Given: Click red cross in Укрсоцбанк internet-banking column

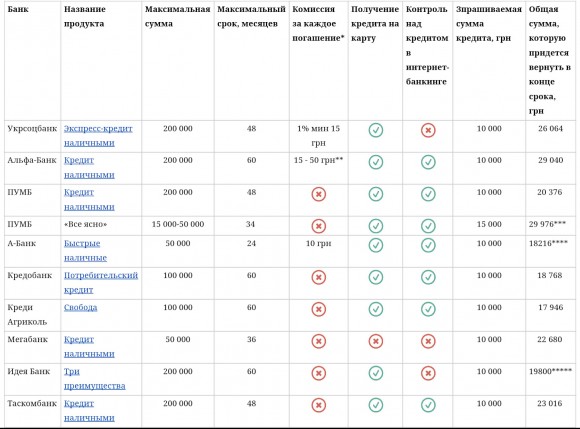Looking at the screenshot, I should [428, 130].
